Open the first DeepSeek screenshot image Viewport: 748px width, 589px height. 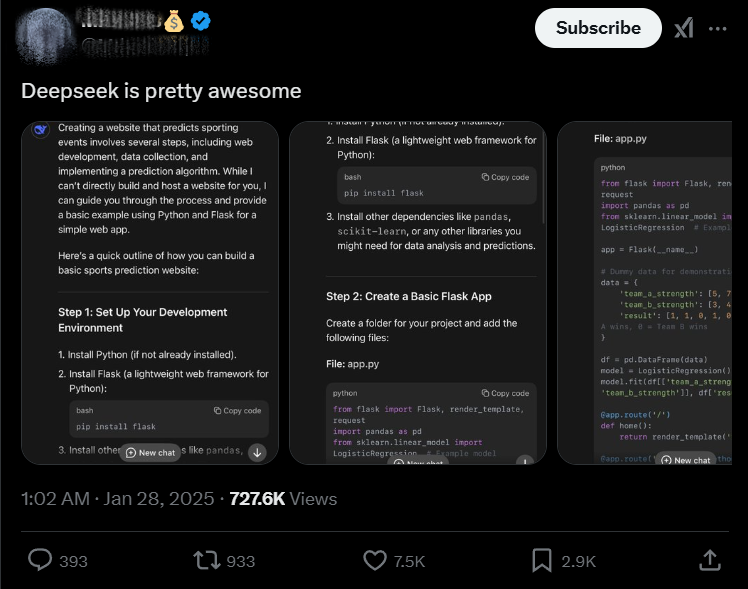tap(150, 293)
